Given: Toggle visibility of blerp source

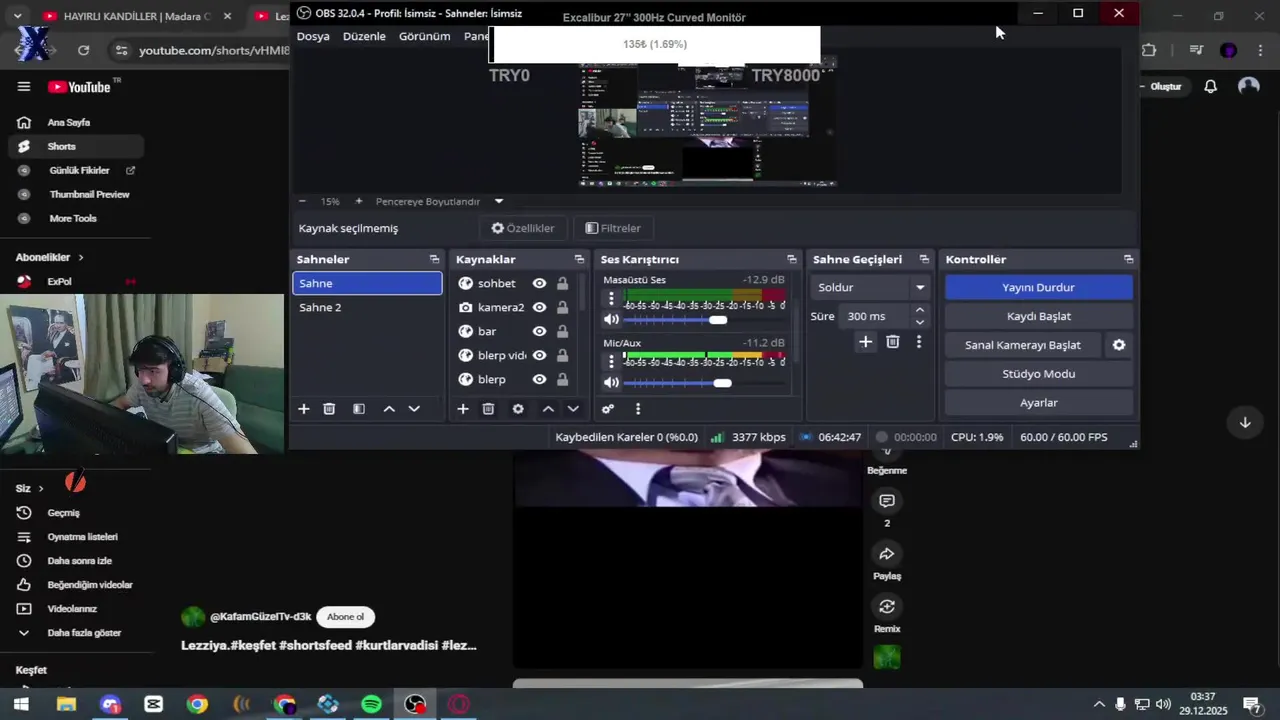Looking at the screenshot, I should coord(539,379).
